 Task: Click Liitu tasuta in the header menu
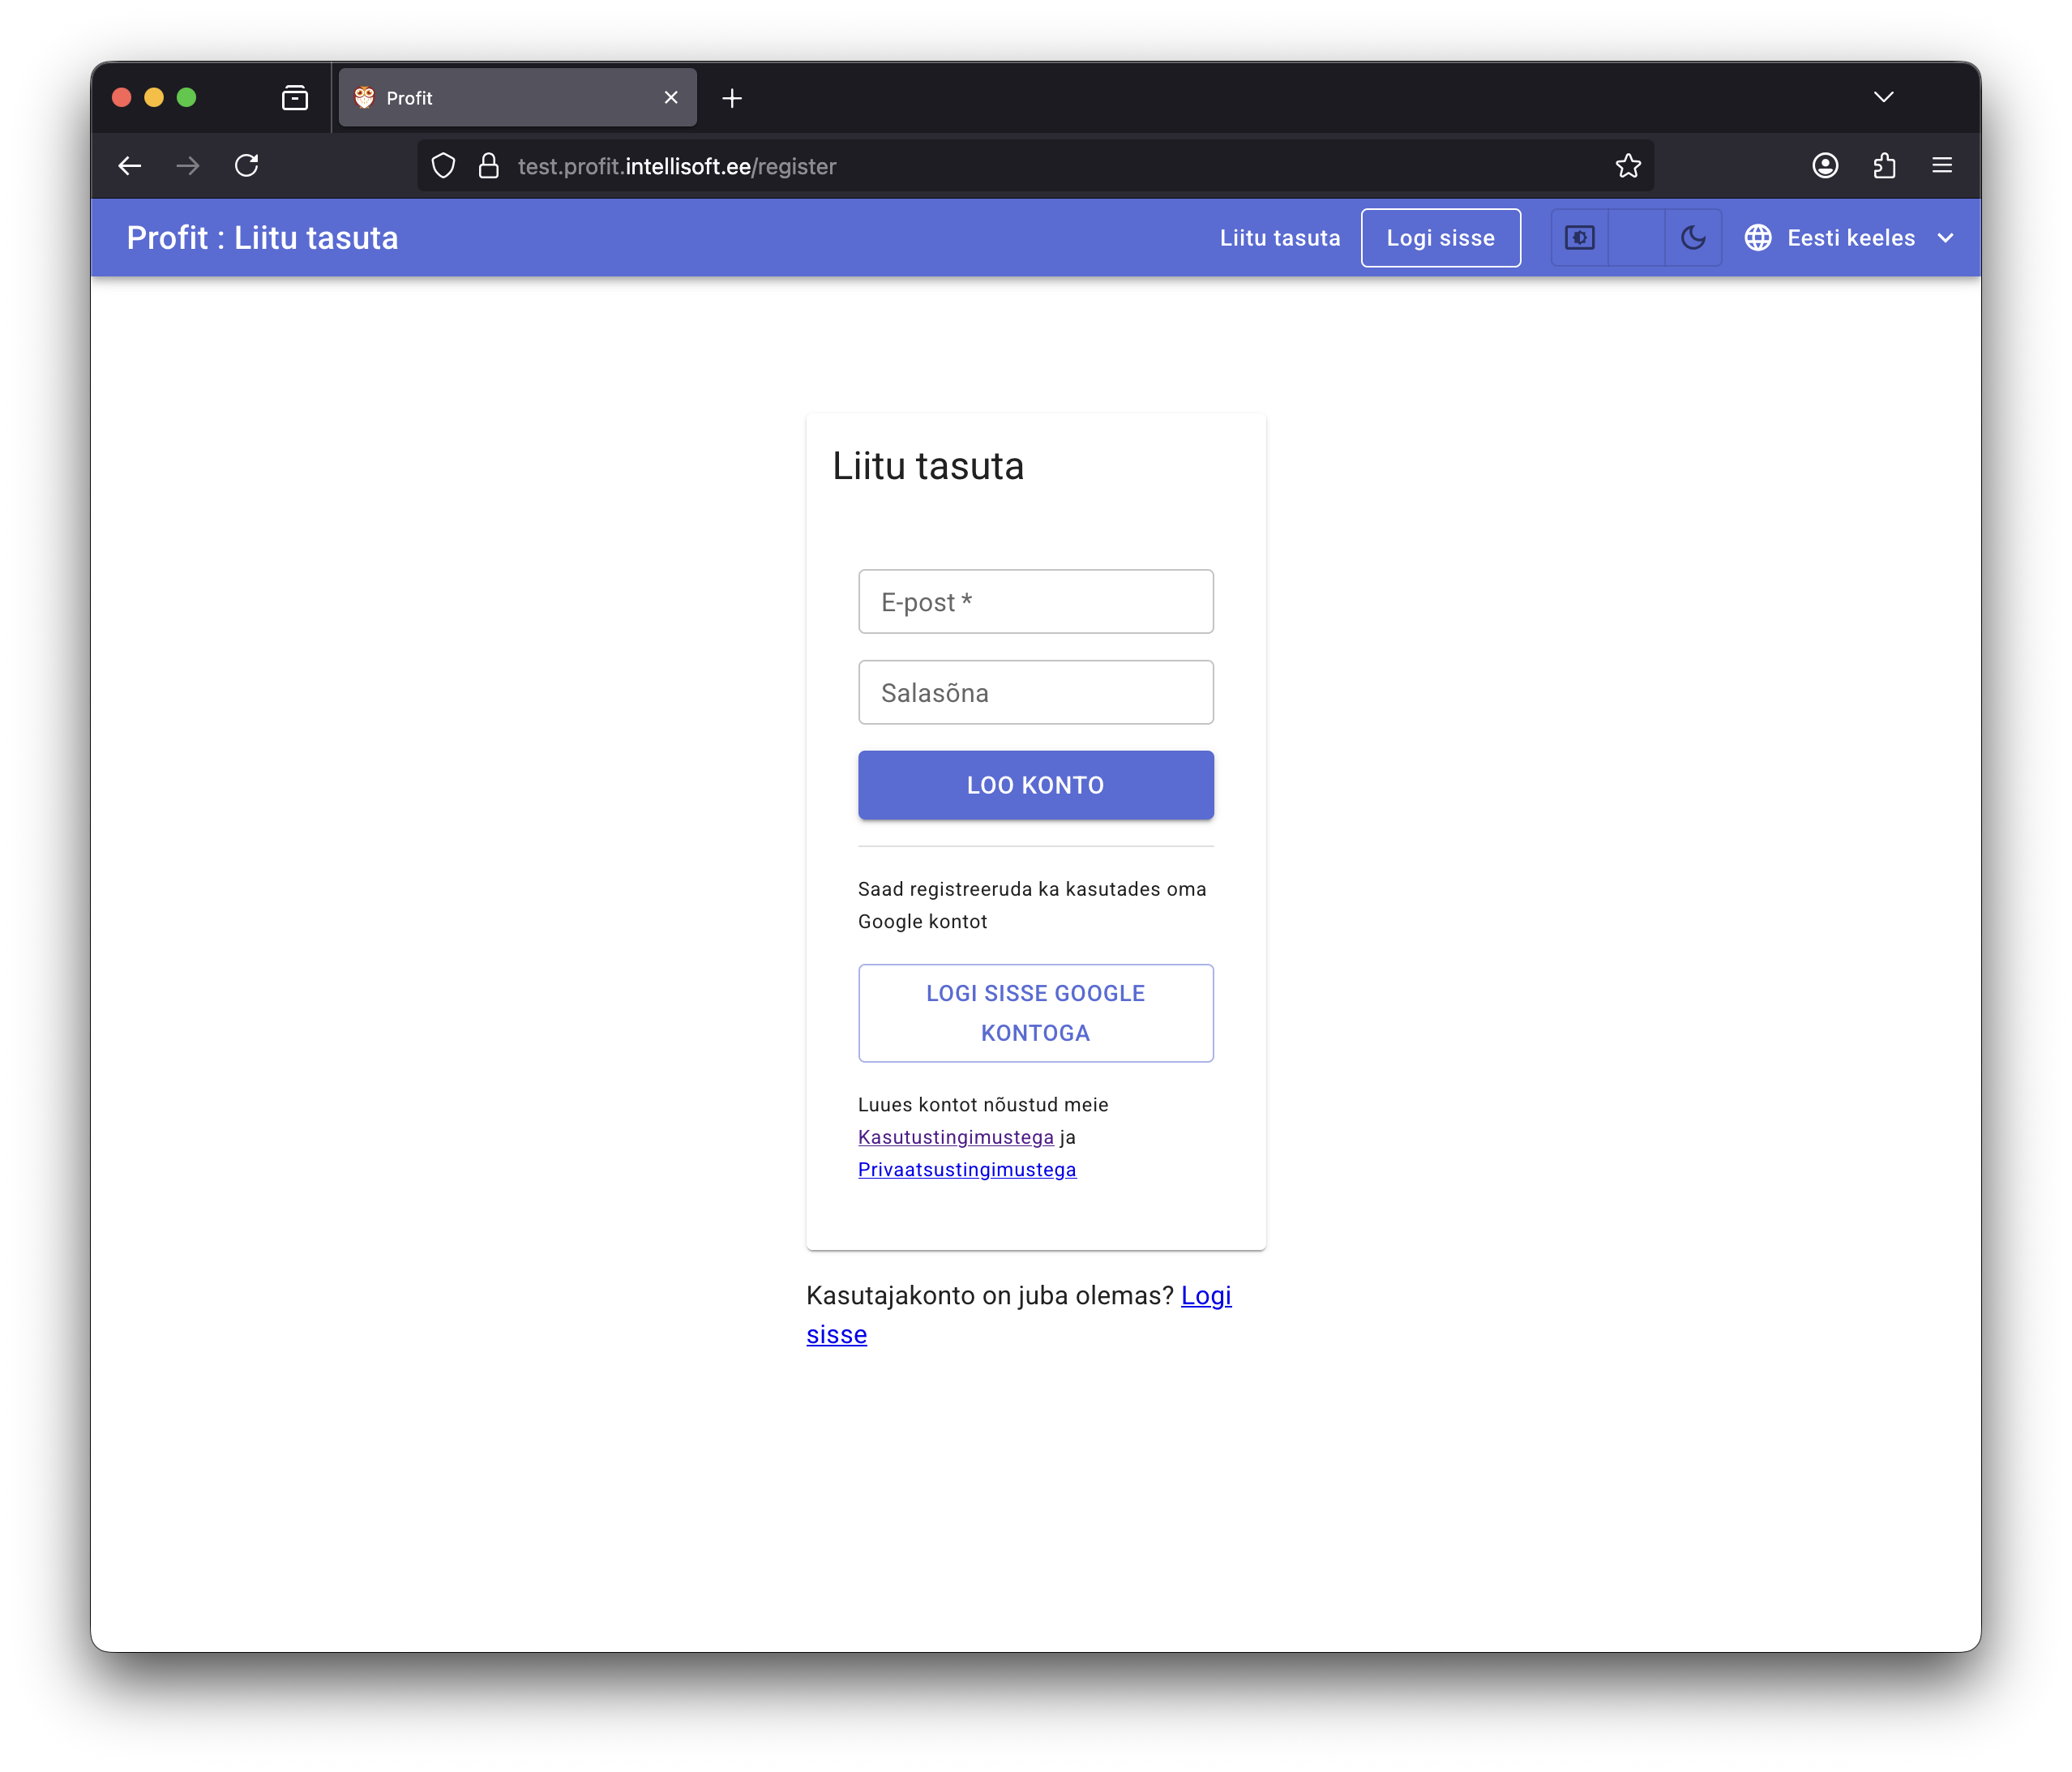[x=1279, y=238]
